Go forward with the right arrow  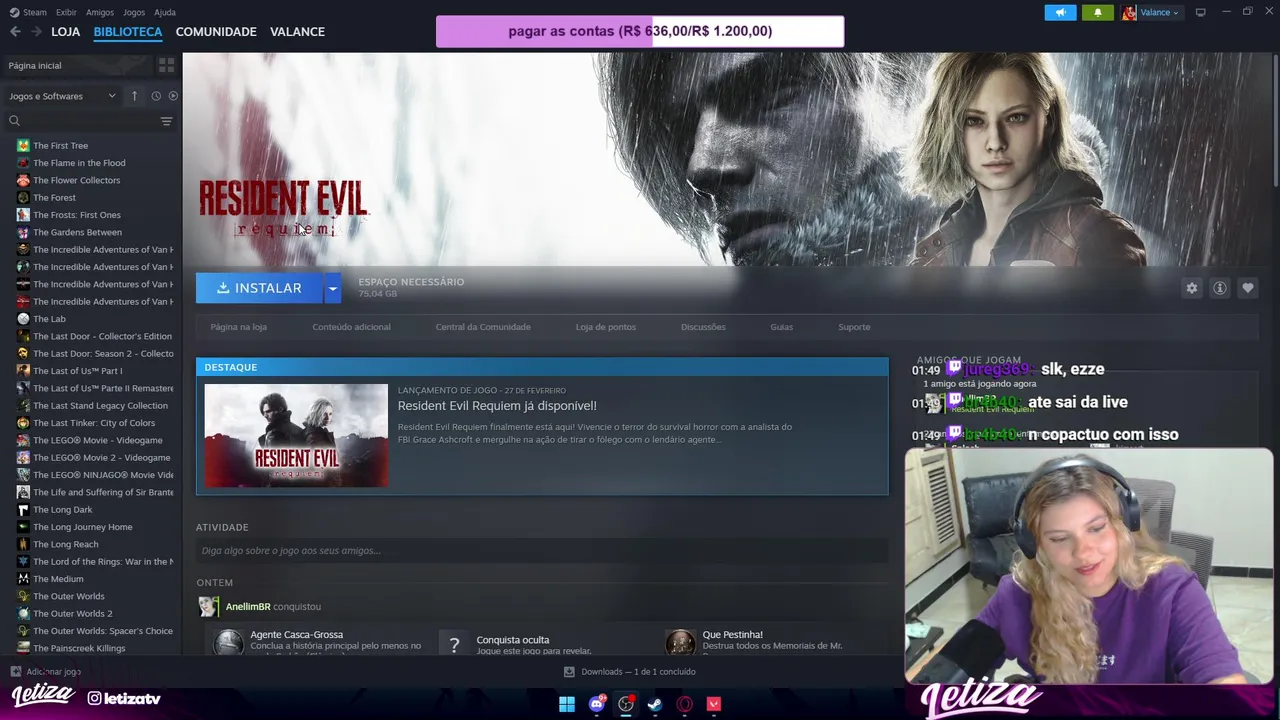(x=36, y=32)
